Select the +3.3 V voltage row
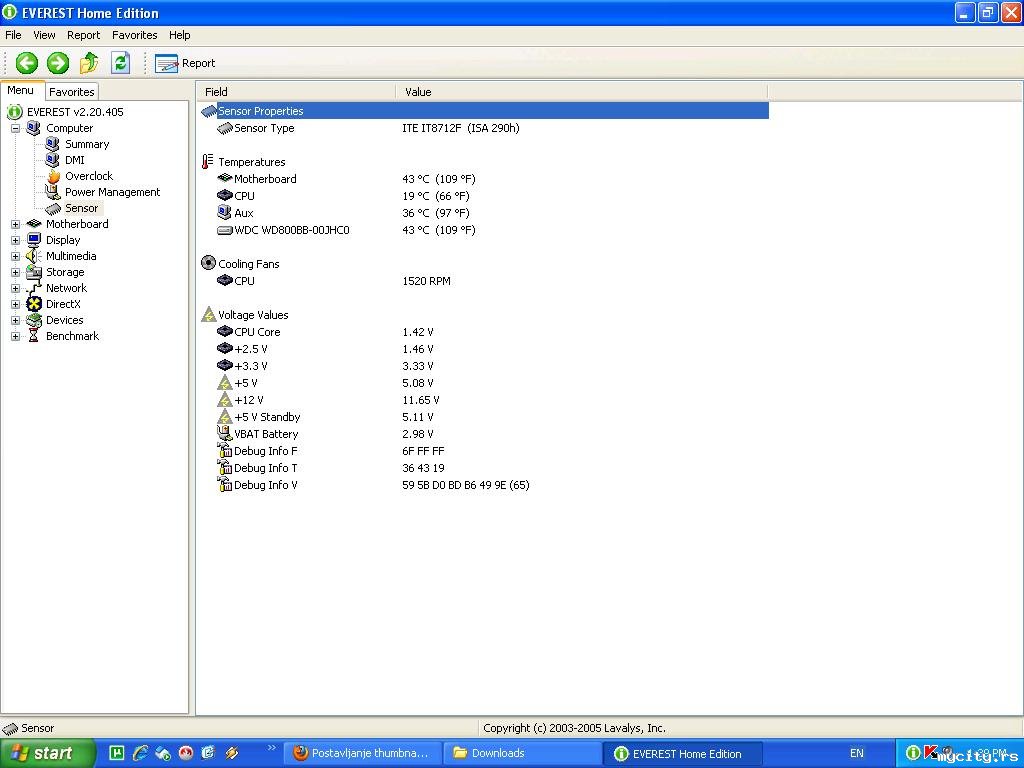 pos(485,366)
